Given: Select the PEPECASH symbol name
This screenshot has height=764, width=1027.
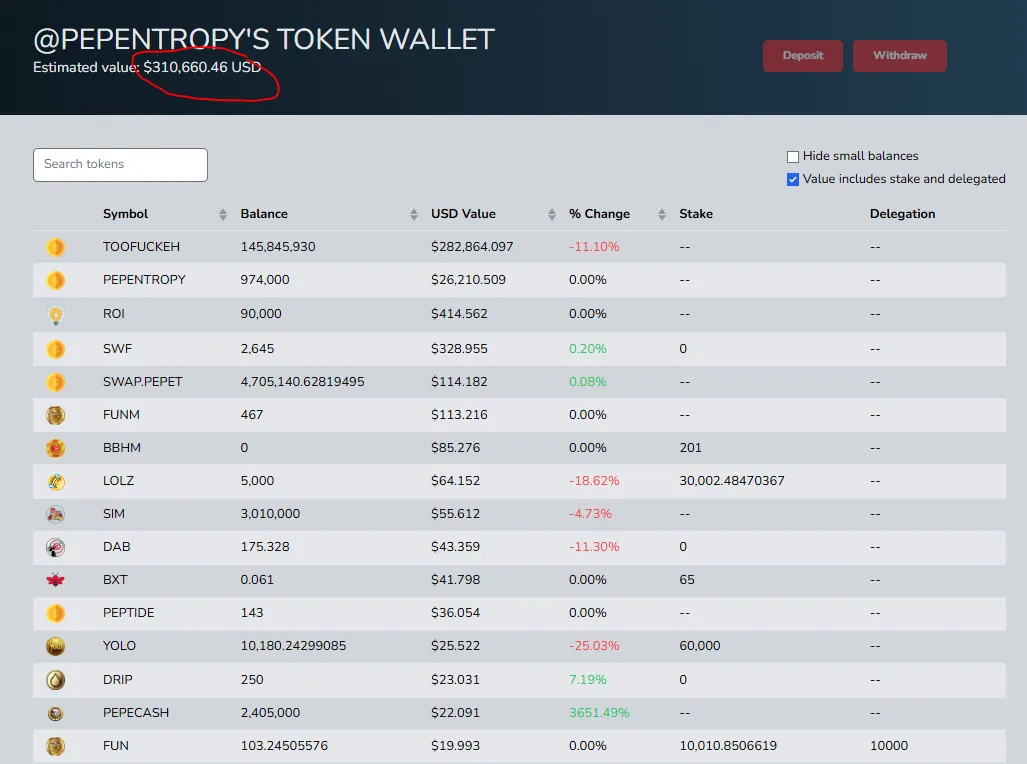Looking at the screenshot, I should point(136,713).
